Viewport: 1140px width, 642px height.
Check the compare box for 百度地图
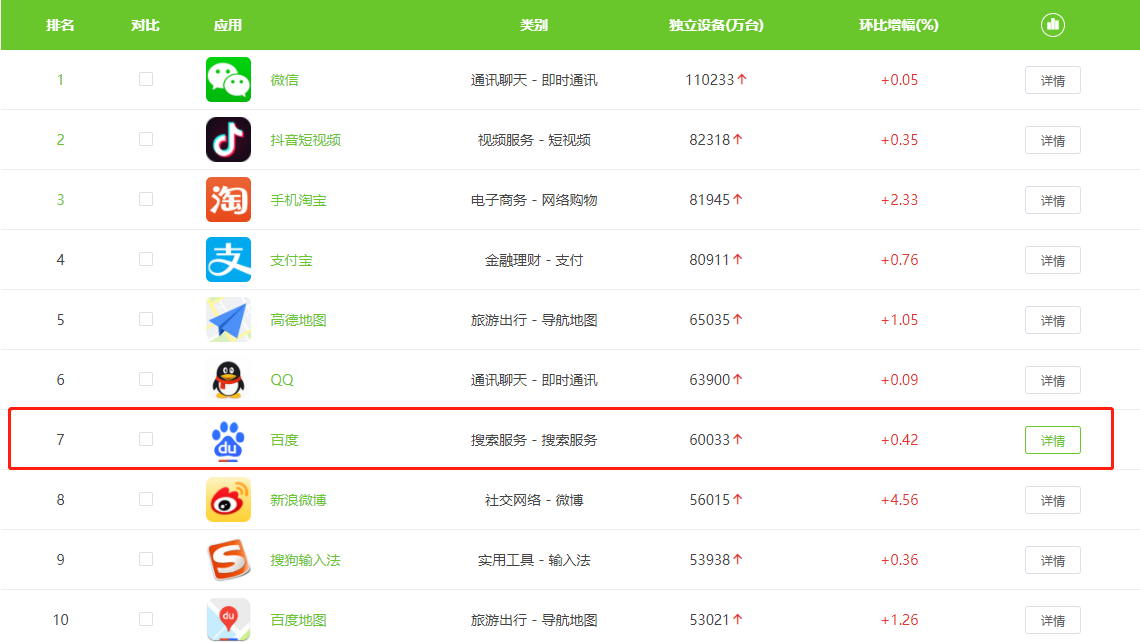click(x=146, y=619)
